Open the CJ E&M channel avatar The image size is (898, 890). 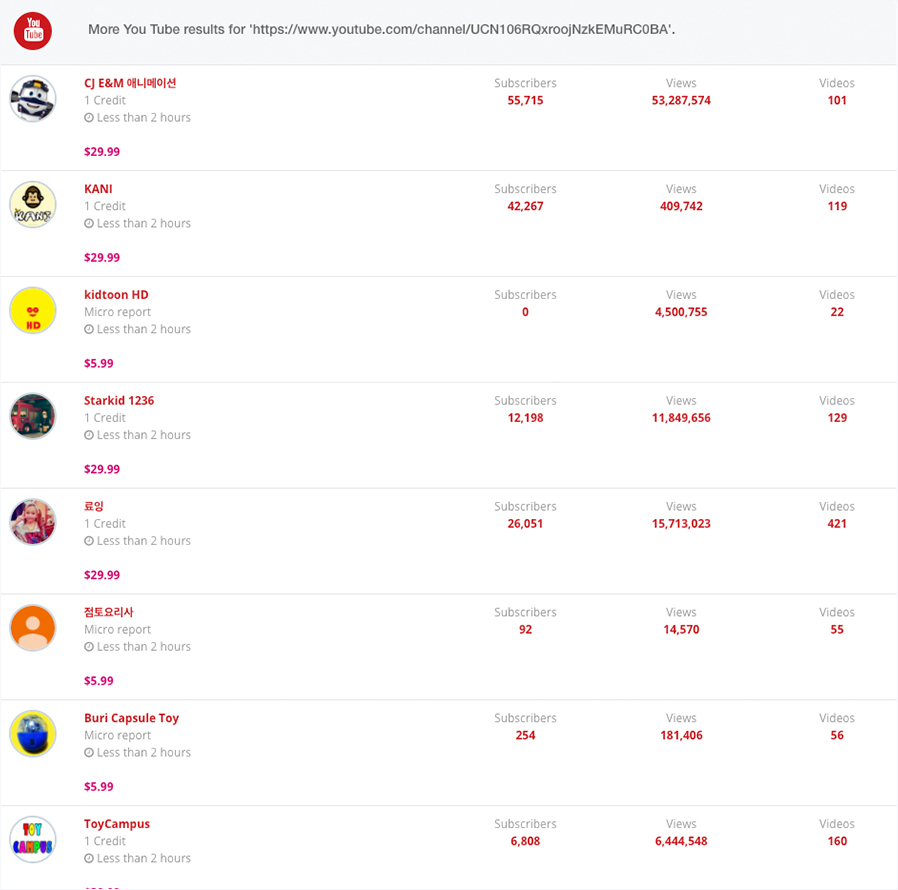pos(33,99)
